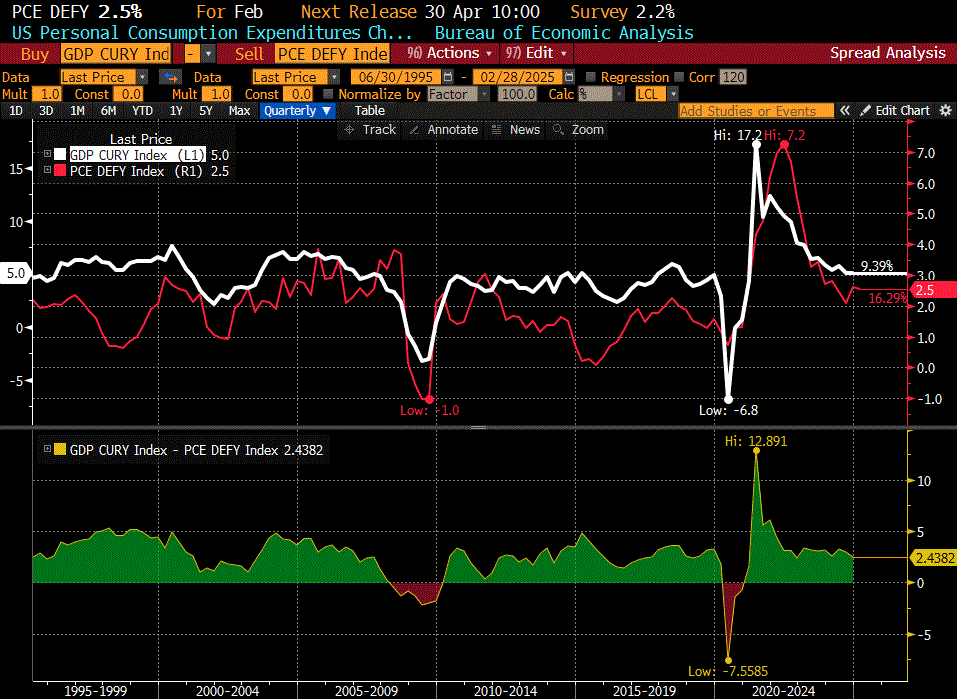Click the Spread Analysis title text
The height and width of the screenshot is (699, 957).
point(888,53)
